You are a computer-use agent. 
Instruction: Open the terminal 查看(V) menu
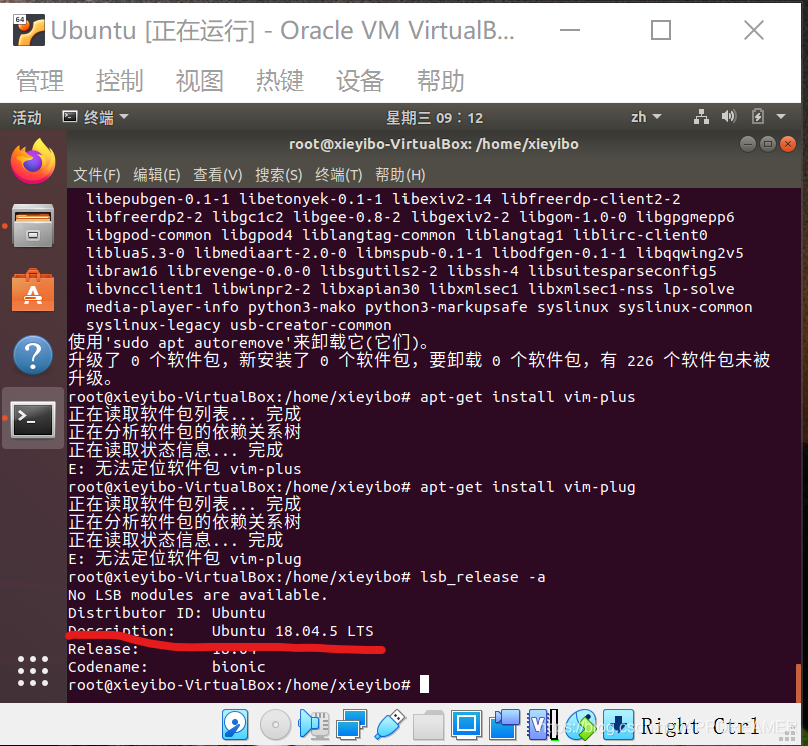tap(217, 175)
